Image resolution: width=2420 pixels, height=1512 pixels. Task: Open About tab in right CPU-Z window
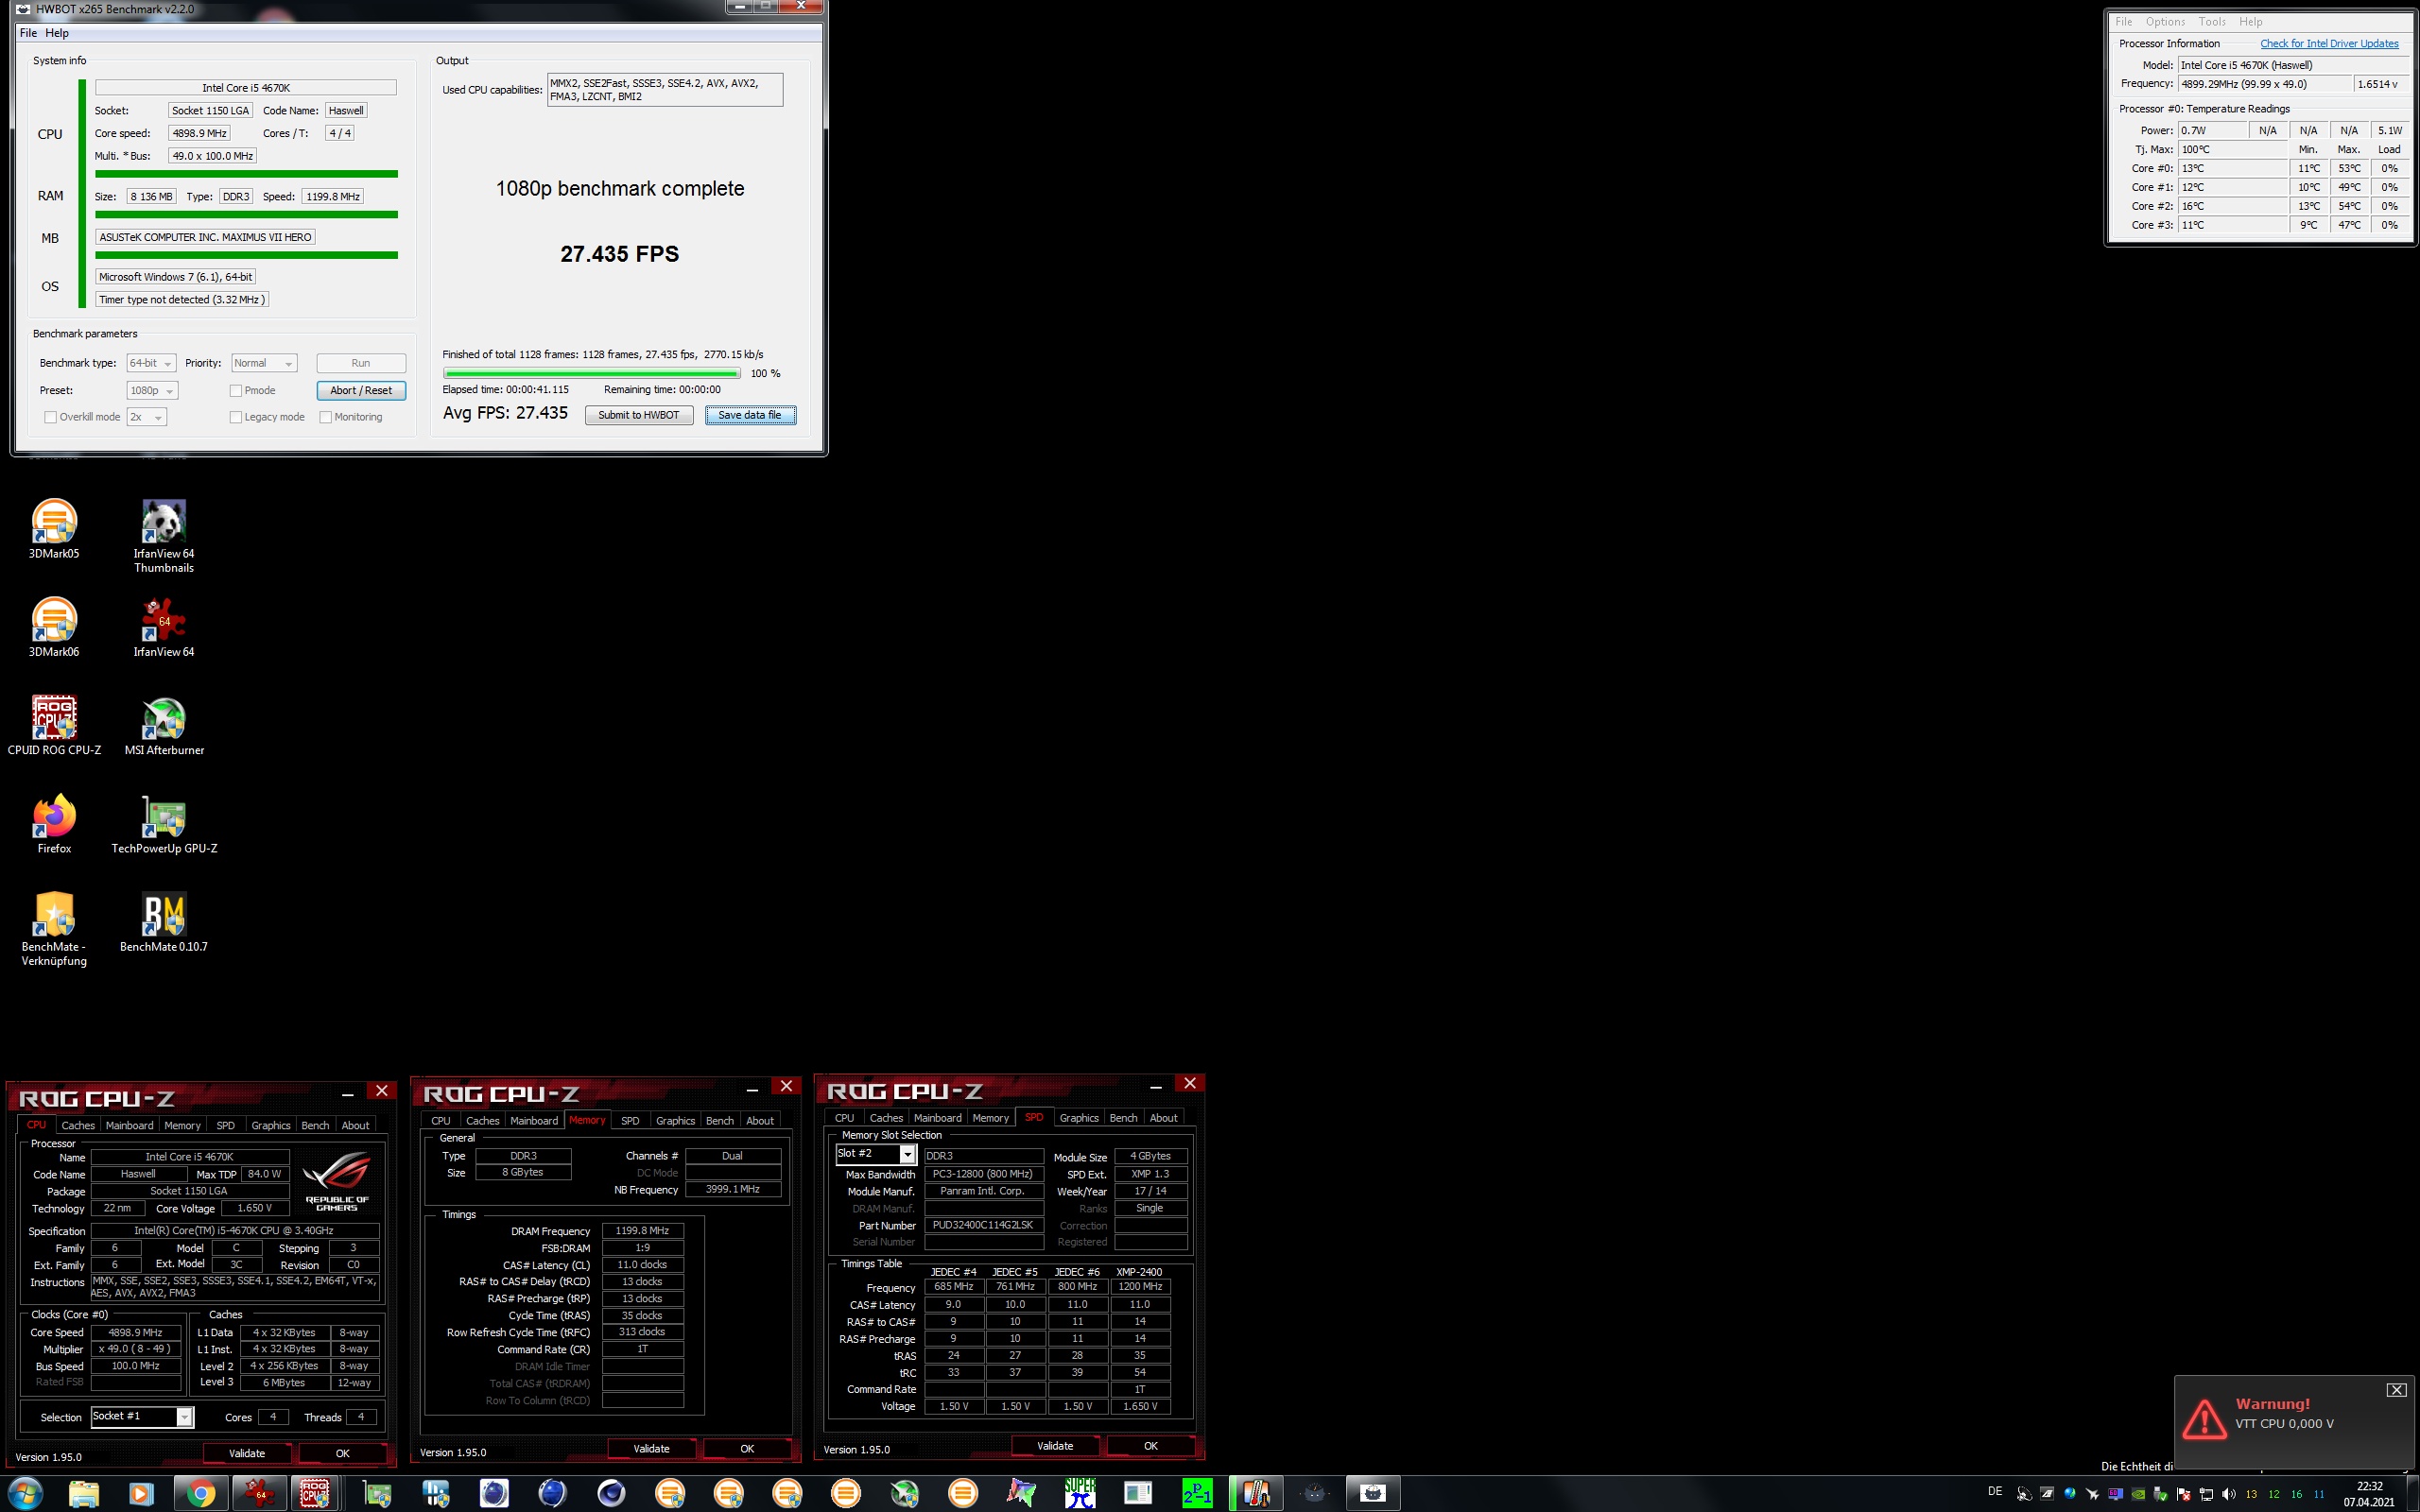tap(1163, 1118)
